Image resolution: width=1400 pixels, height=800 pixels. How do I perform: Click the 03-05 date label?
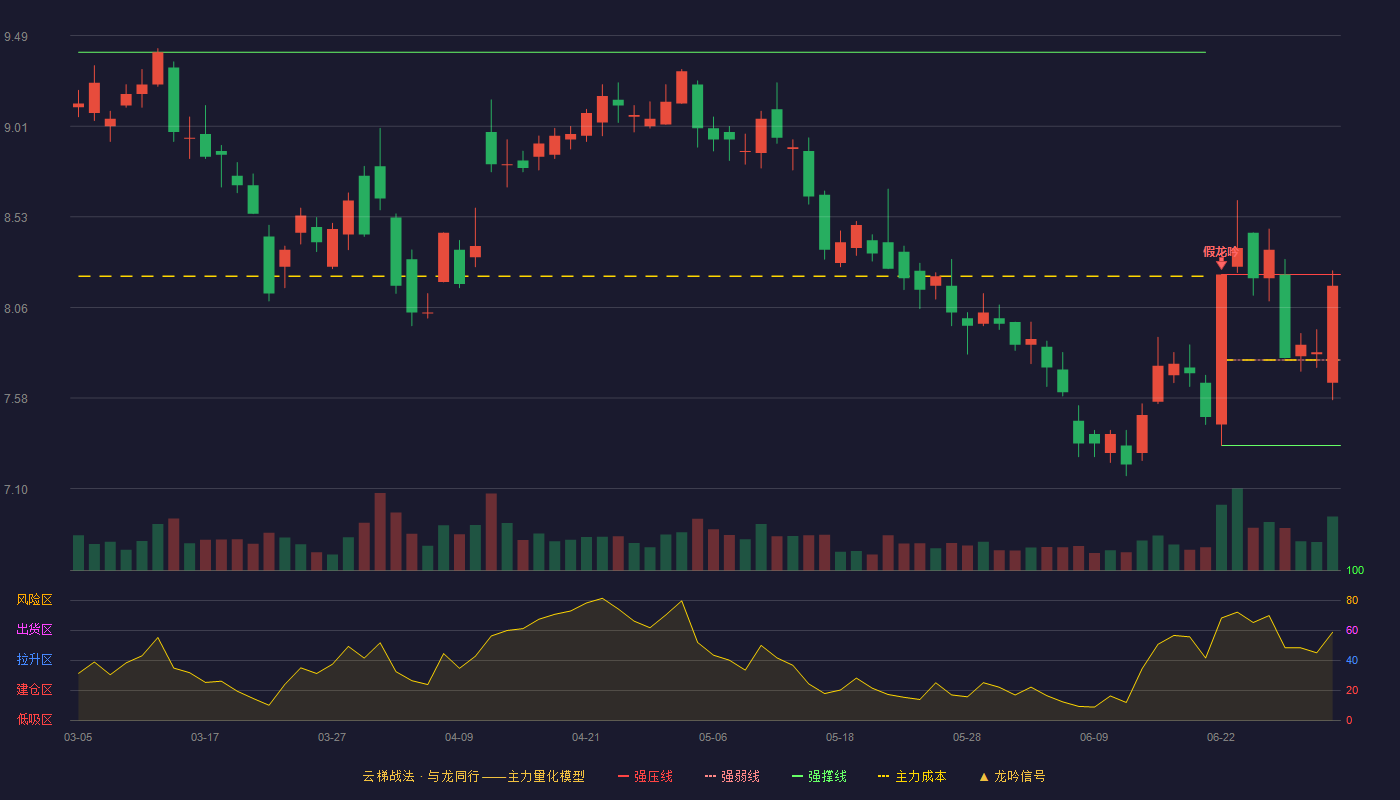(78, 737)
